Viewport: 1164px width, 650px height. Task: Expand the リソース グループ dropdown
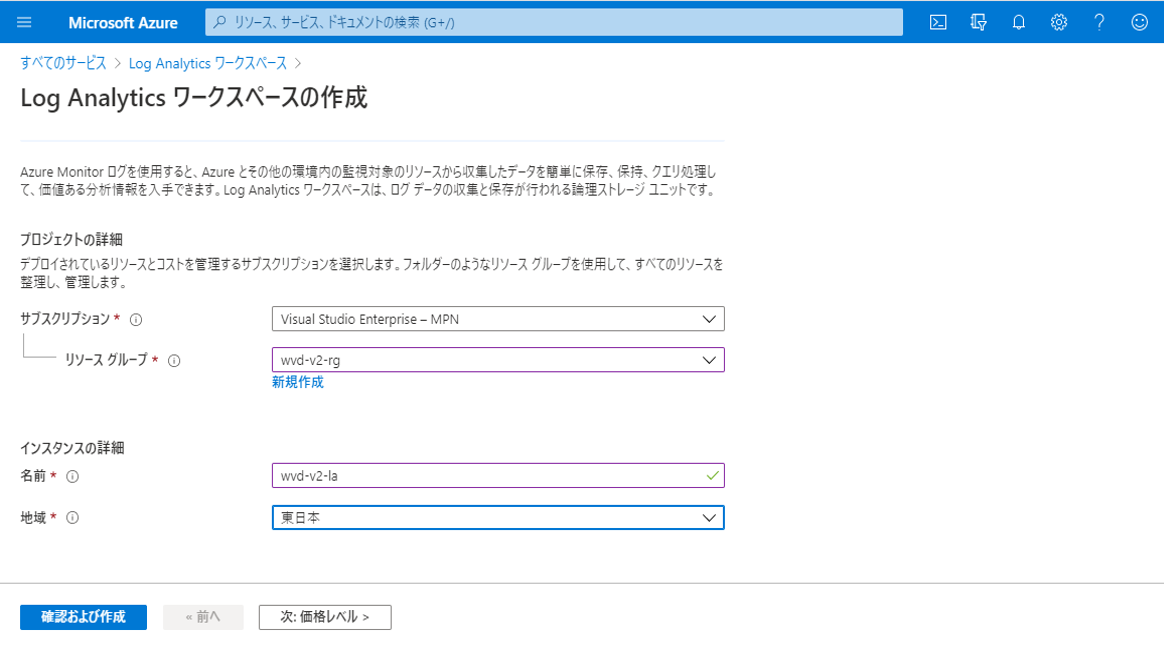point(499,359)
